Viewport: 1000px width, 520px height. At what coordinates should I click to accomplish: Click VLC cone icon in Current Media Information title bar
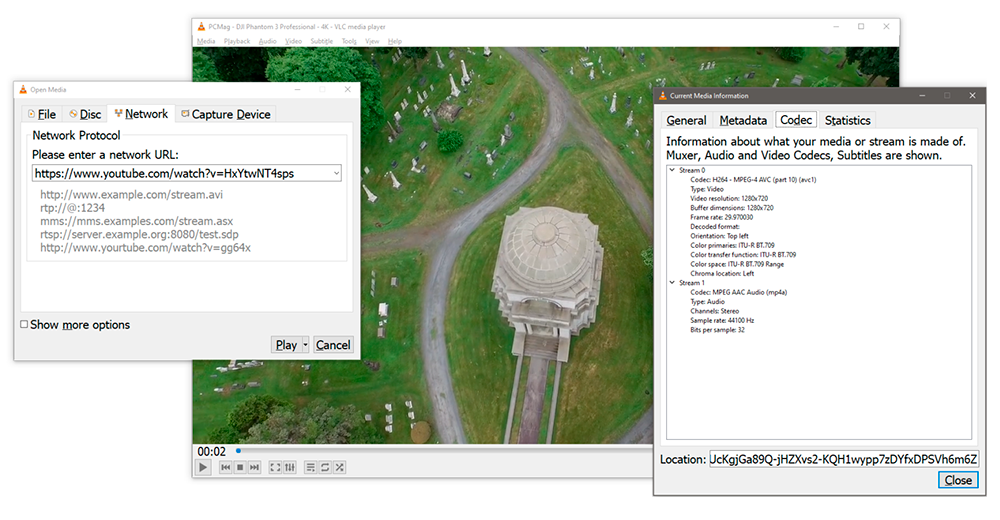663,96
